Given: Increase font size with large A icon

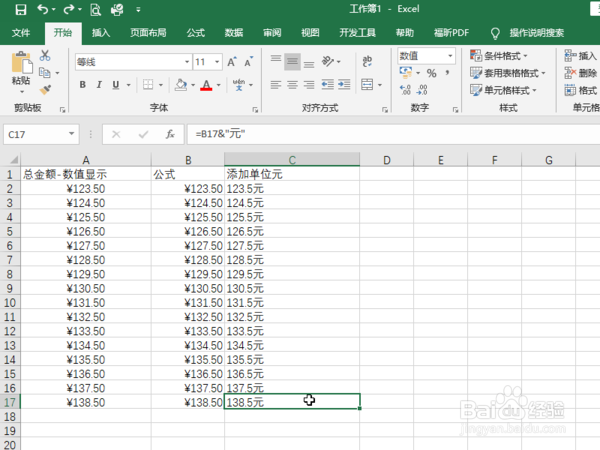Looking at the screenshot, I should 232,62.
